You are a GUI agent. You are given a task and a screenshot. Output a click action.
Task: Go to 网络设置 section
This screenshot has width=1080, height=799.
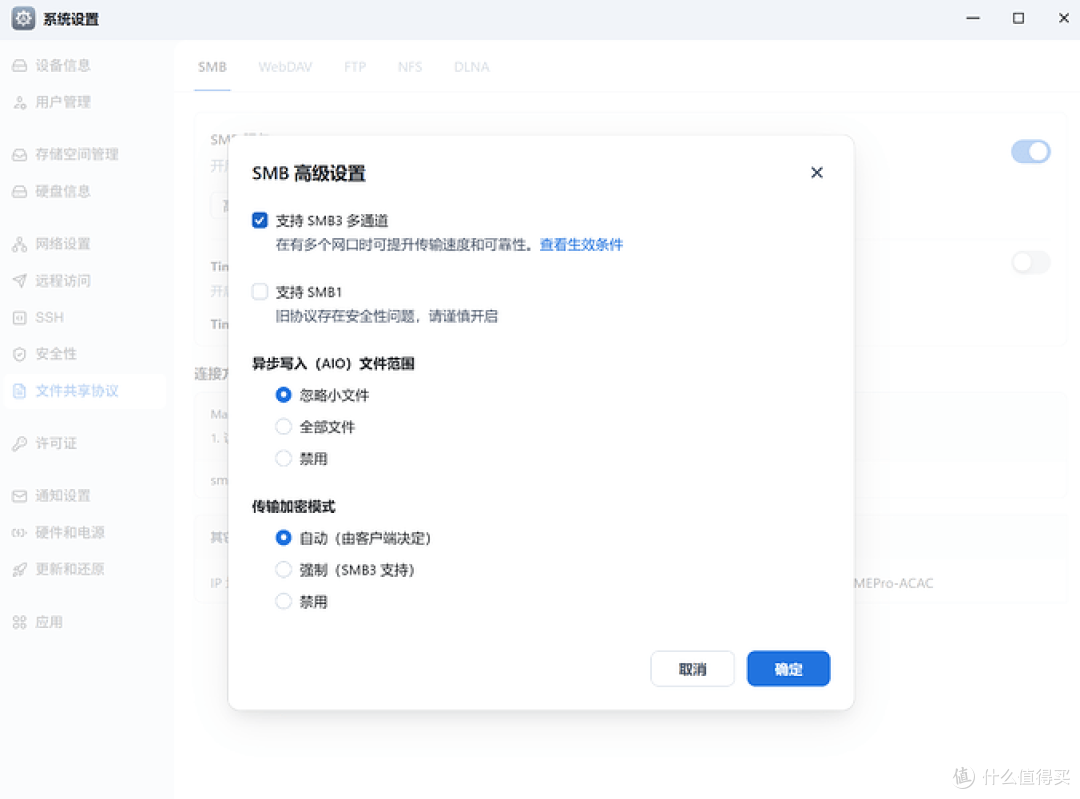point(62,243)
